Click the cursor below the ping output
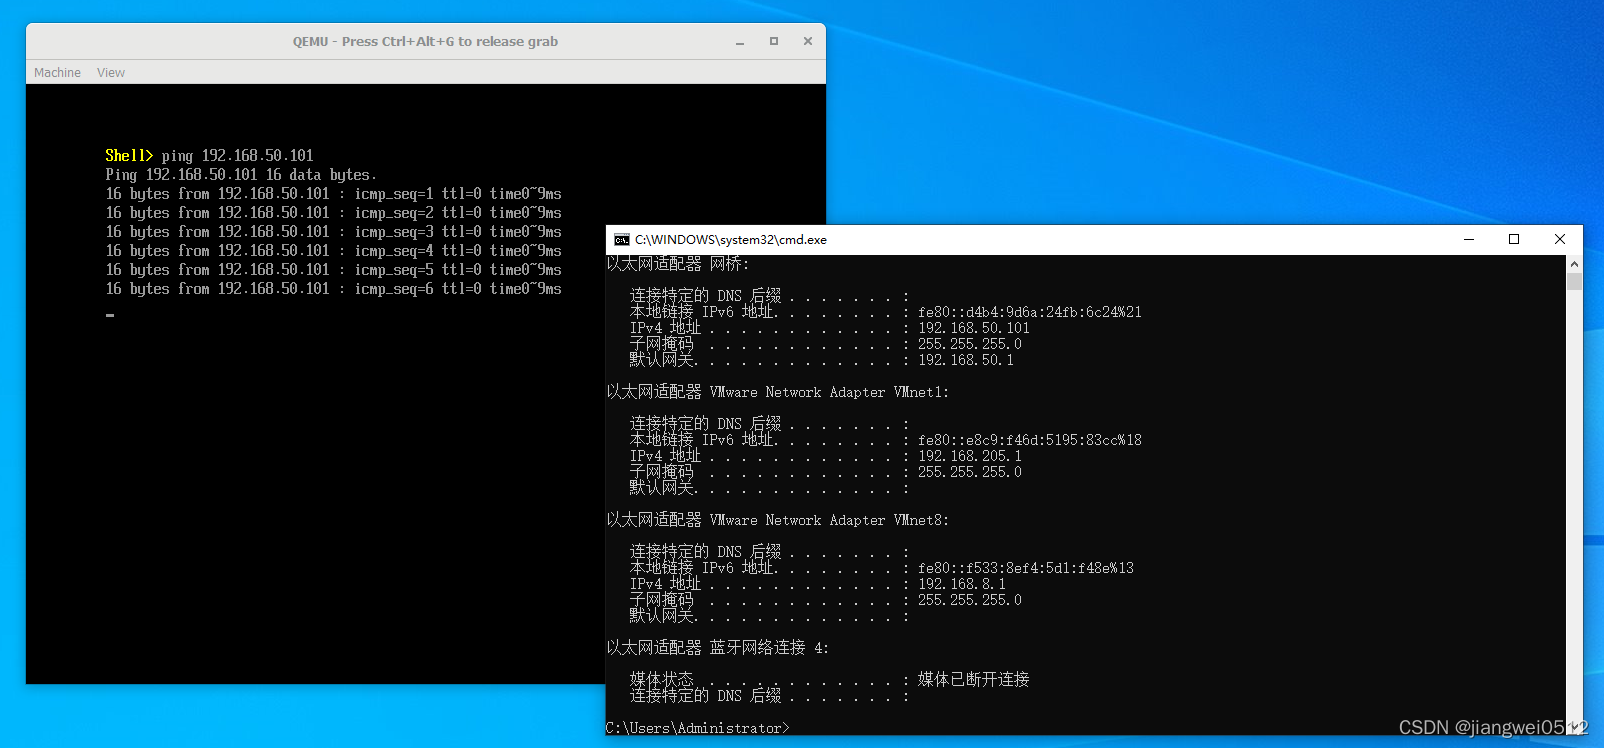This screenshot has width=1604, height=748. point(110,315)
